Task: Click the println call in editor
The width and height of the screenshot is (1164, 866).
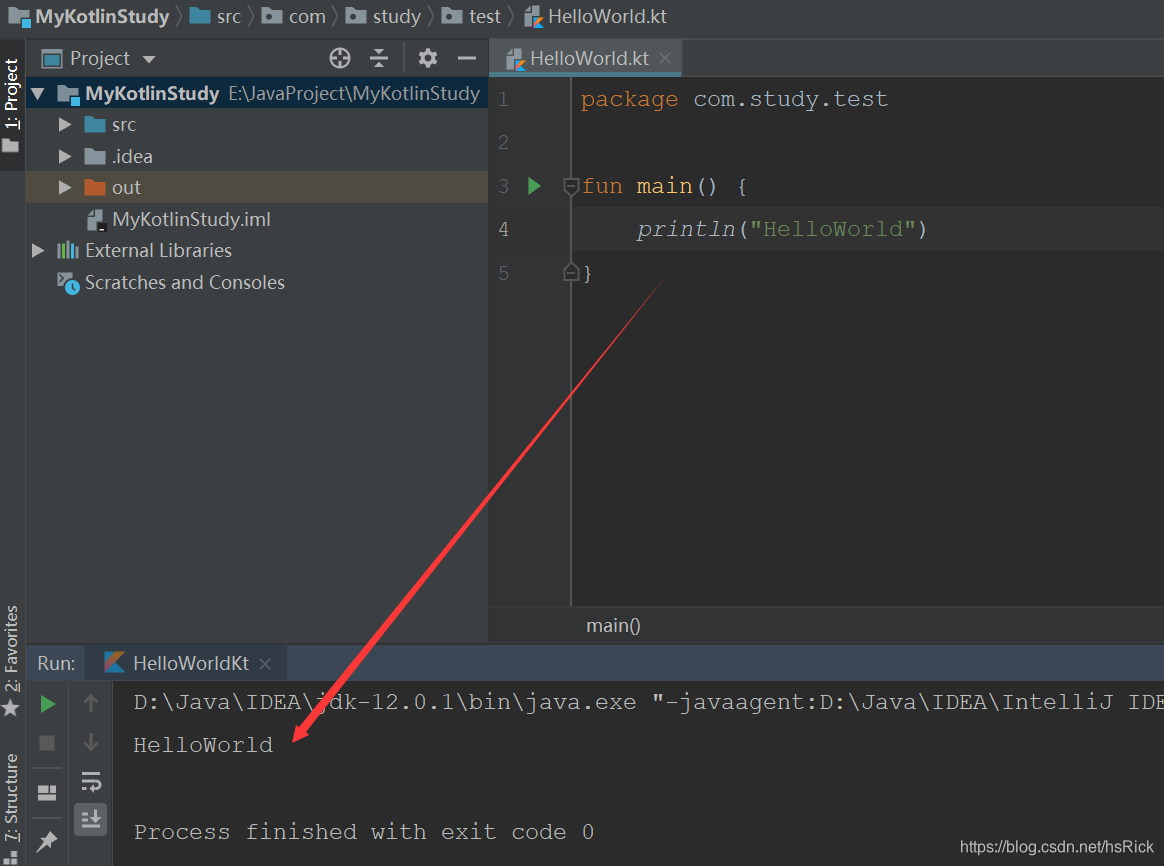Action: [686, 229]
